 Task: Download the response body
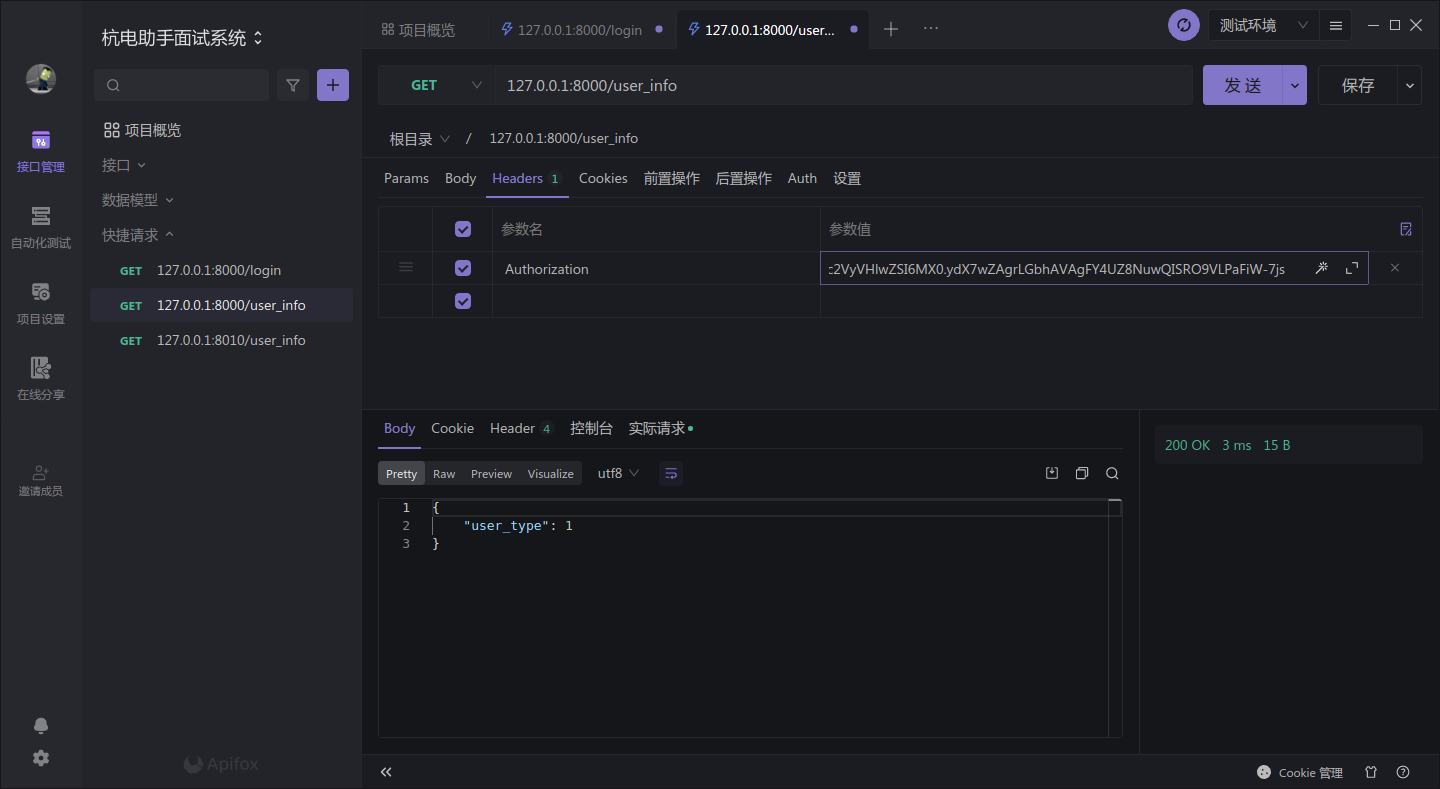[x=1052, y=473]
